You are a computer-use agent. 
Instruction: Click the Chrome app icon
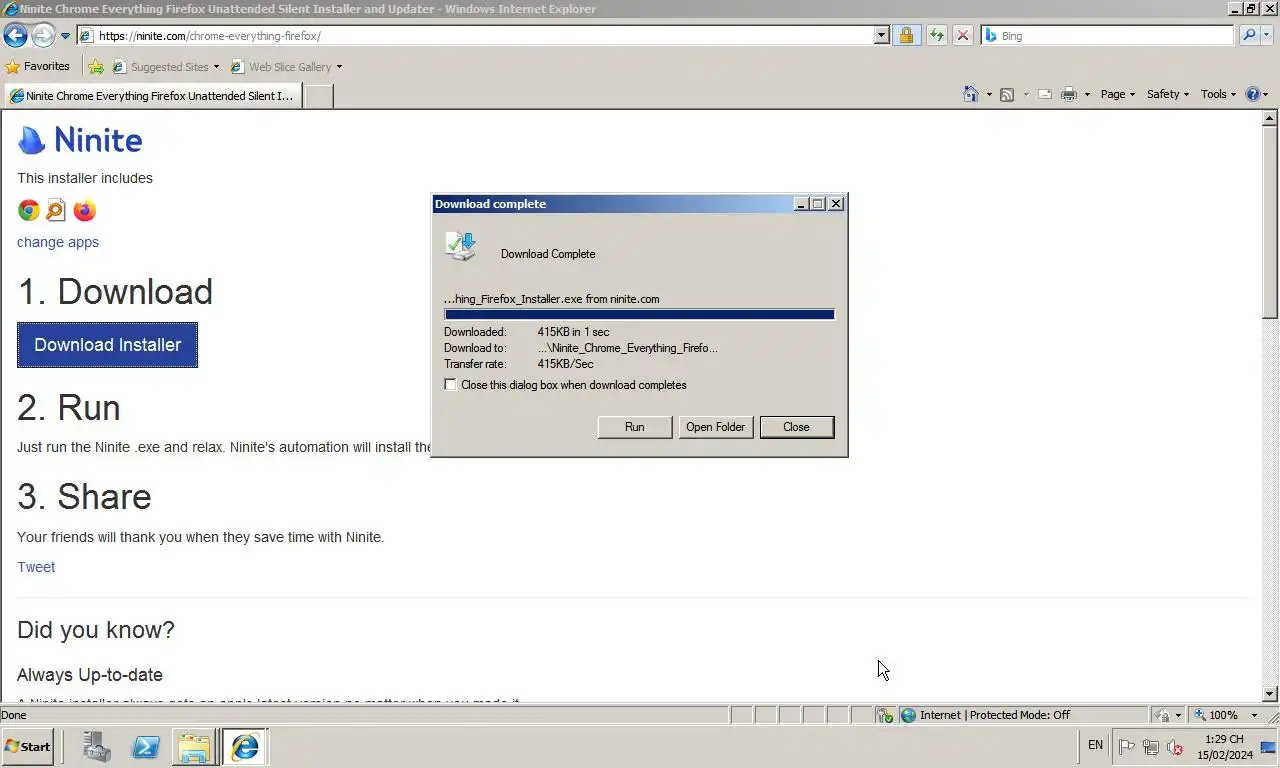(29, 210)
